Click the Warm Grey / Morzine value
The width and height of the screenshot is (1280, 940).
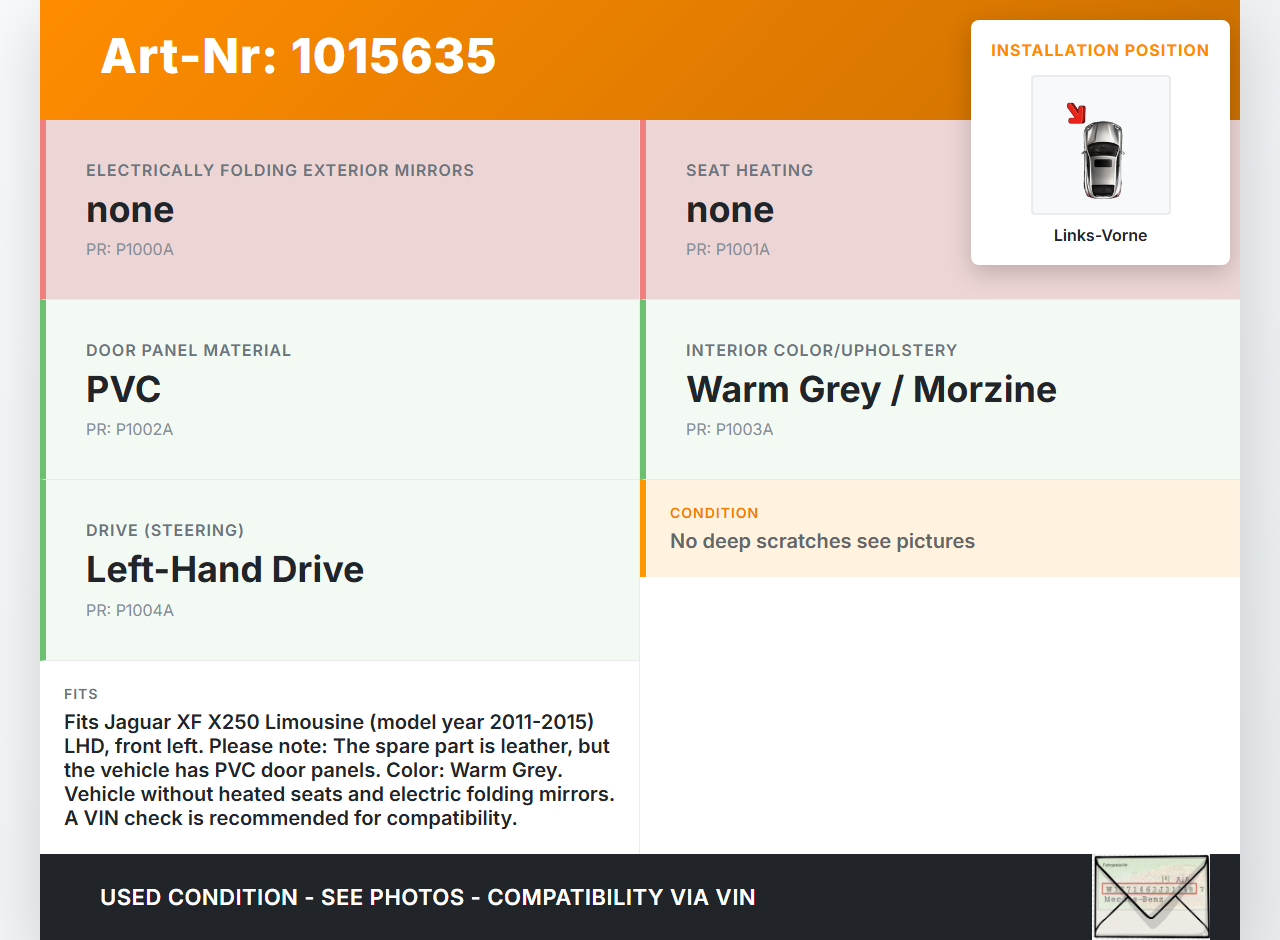click(871, 389)
